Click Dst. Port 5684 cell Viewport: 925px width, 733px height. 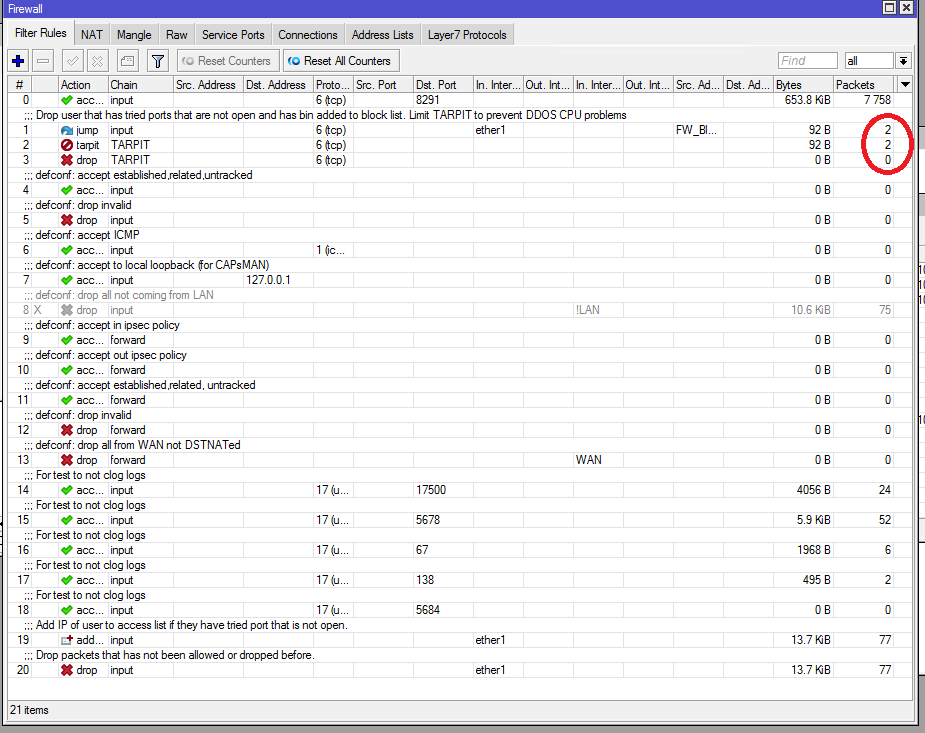(x=443, y=610)
